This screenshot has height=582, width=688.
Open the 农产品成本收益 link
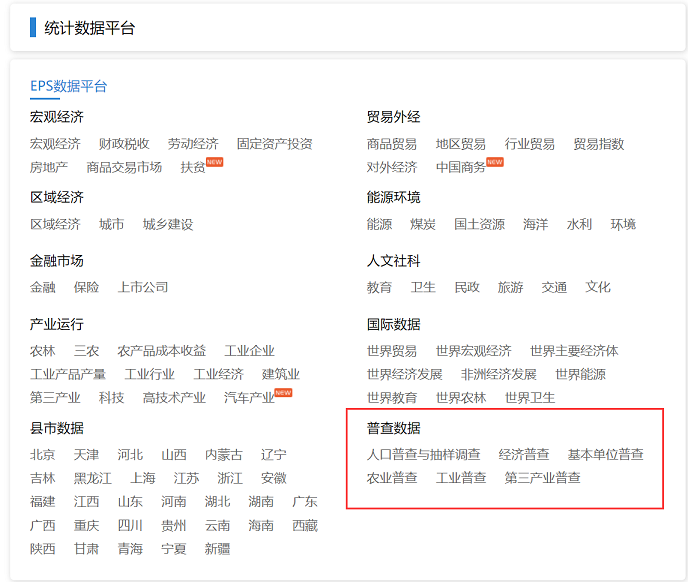tap(162, 351)
